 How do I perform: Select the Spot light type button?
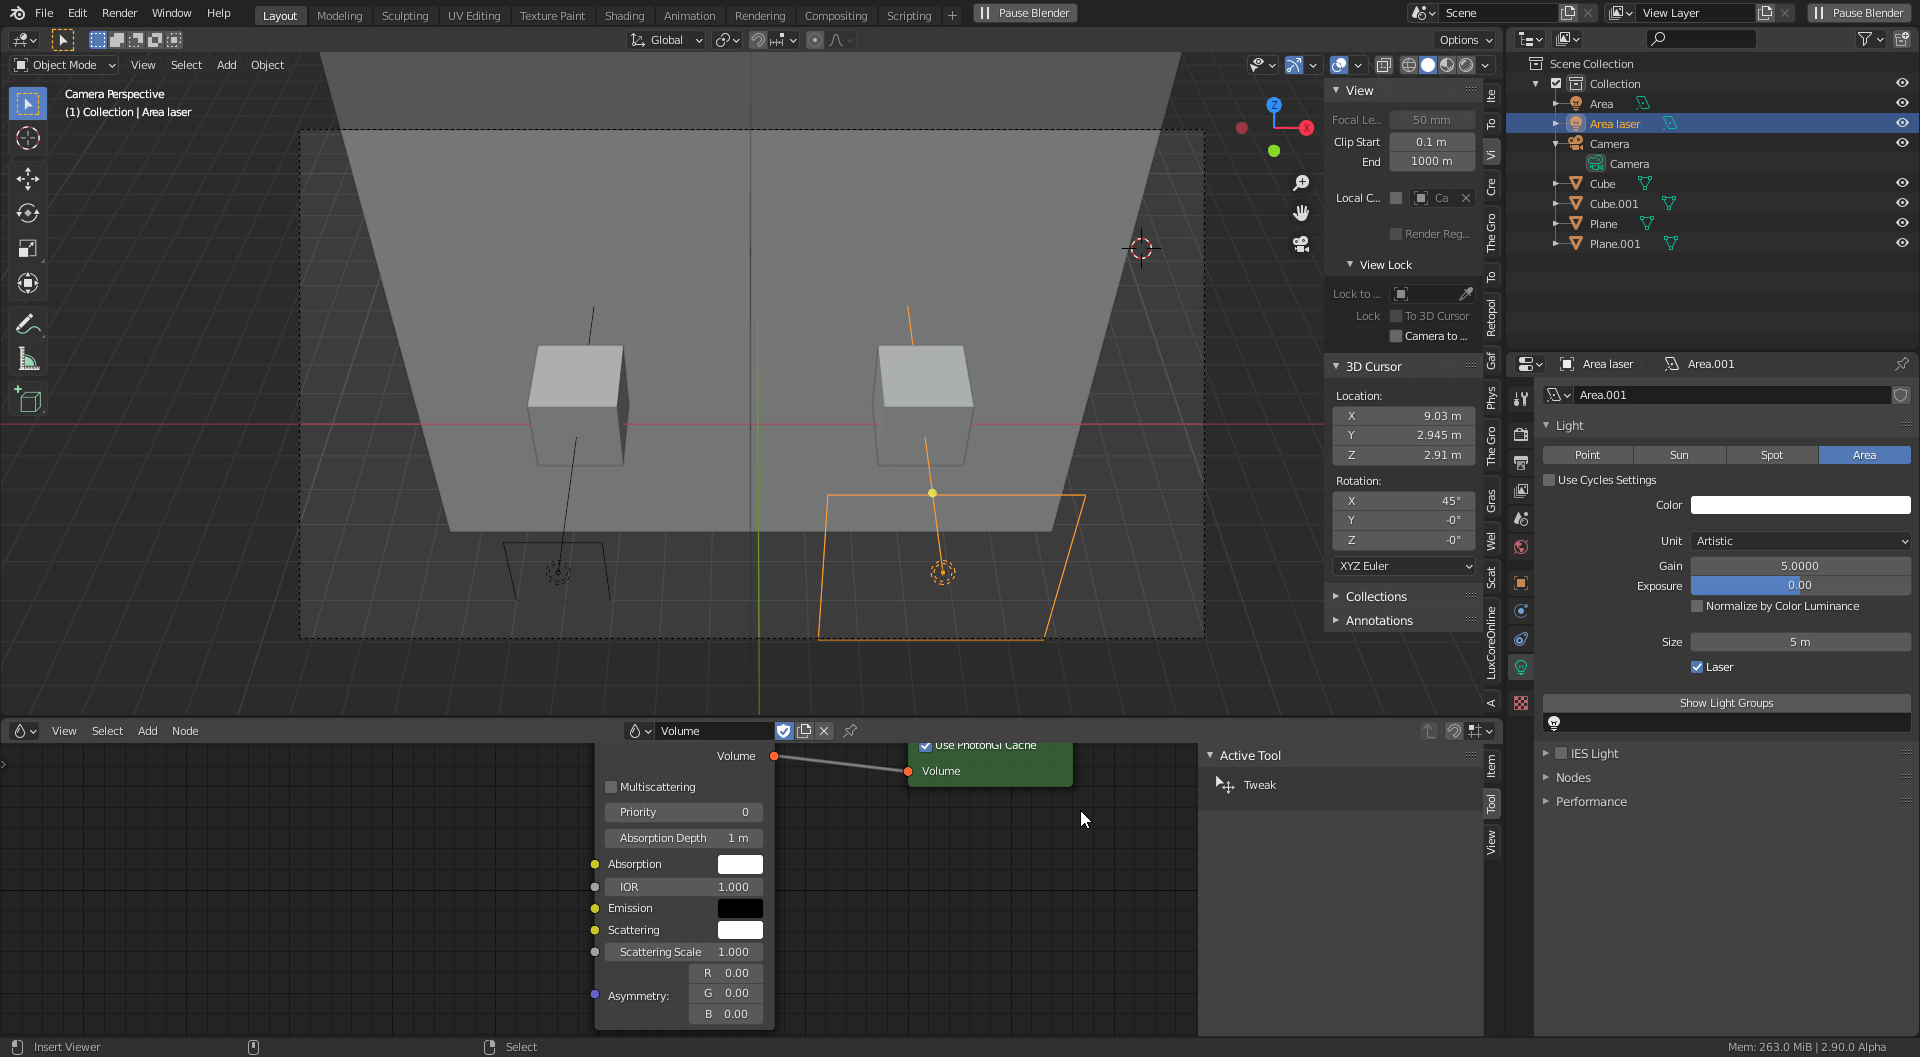(x=1772, y=455)
